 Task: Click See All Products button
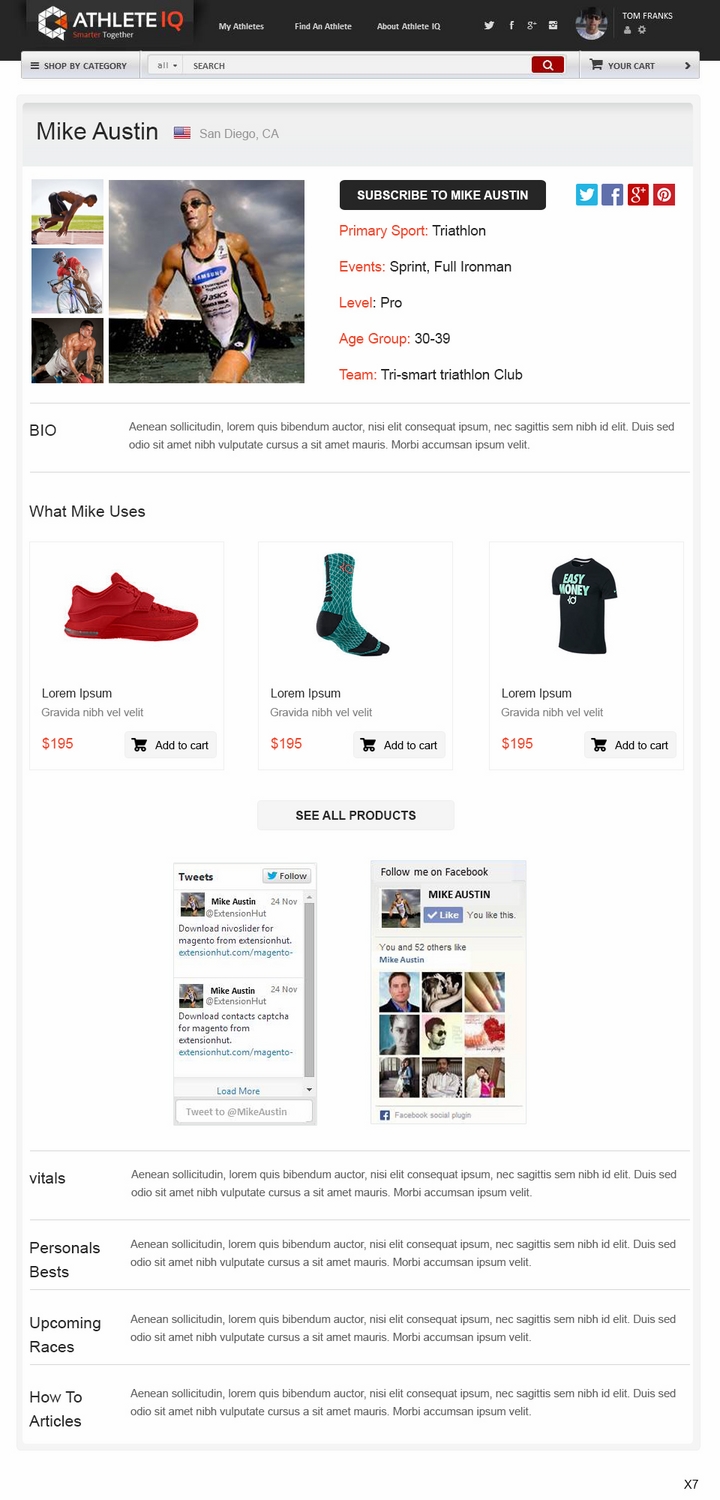pyautogui.click(x=356, y=815)
